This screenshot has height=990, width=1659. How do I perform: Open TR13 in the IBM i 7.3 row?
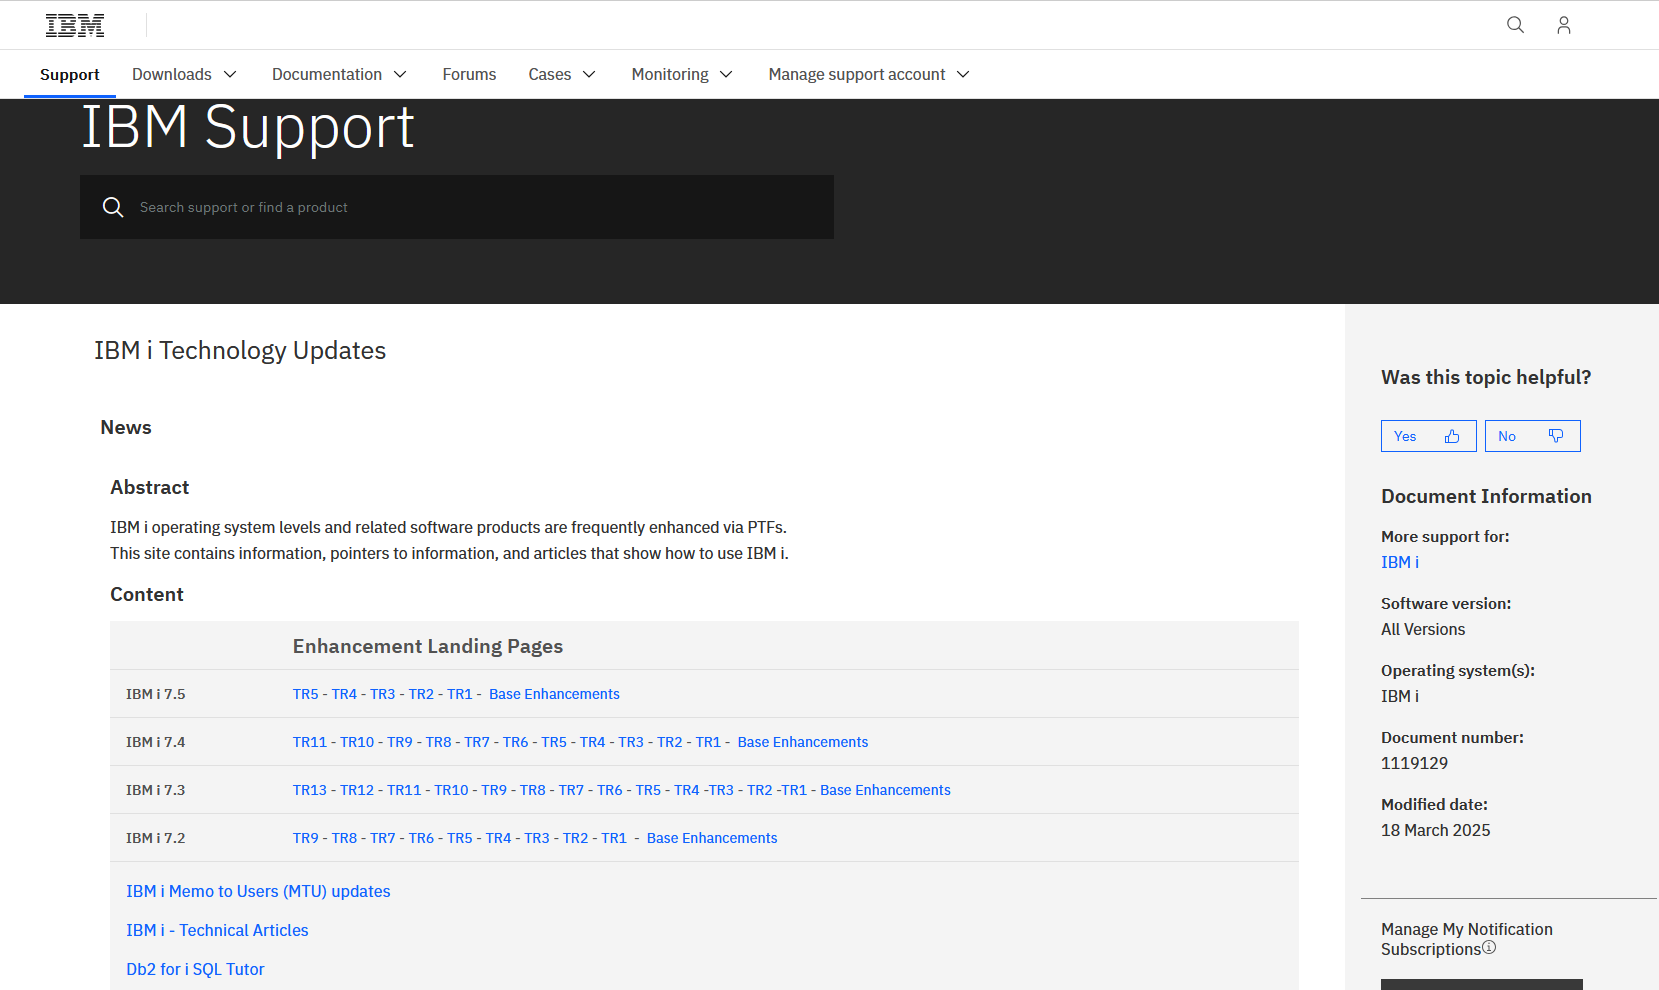point(310,790)
